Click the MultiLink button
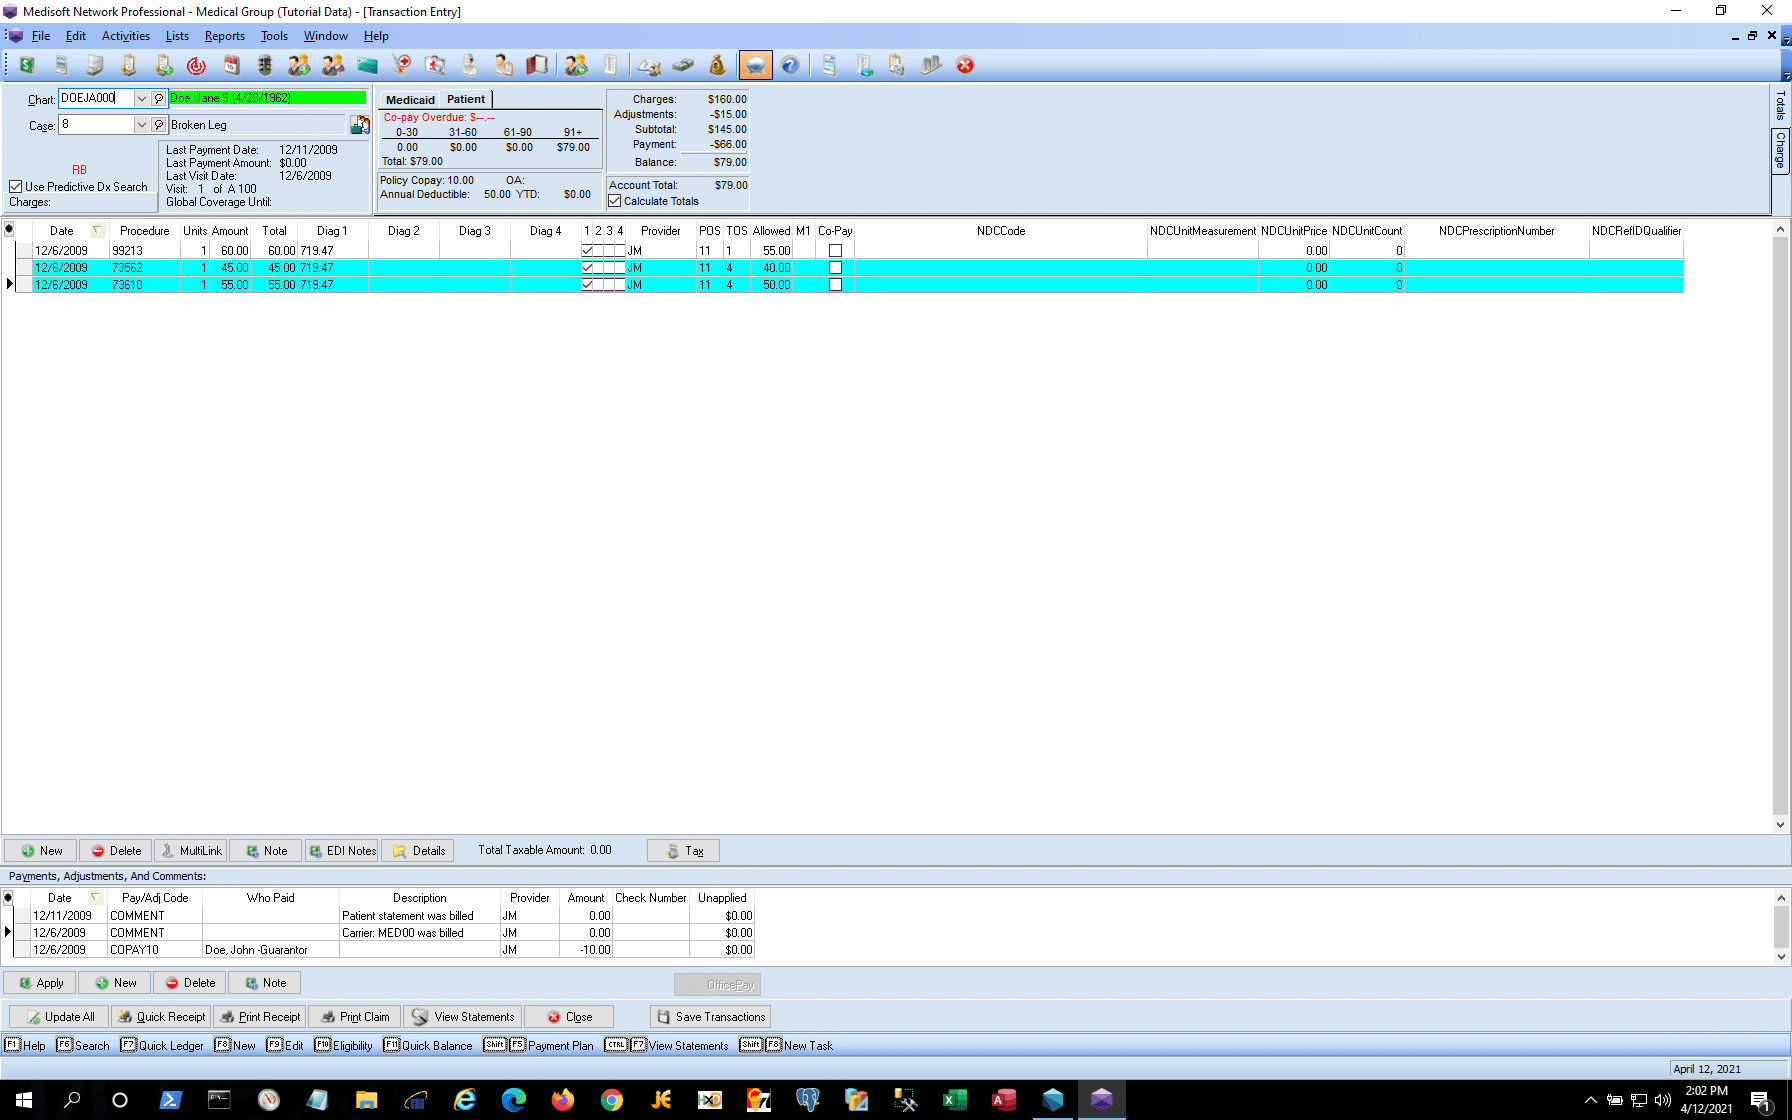 point(191,851)
